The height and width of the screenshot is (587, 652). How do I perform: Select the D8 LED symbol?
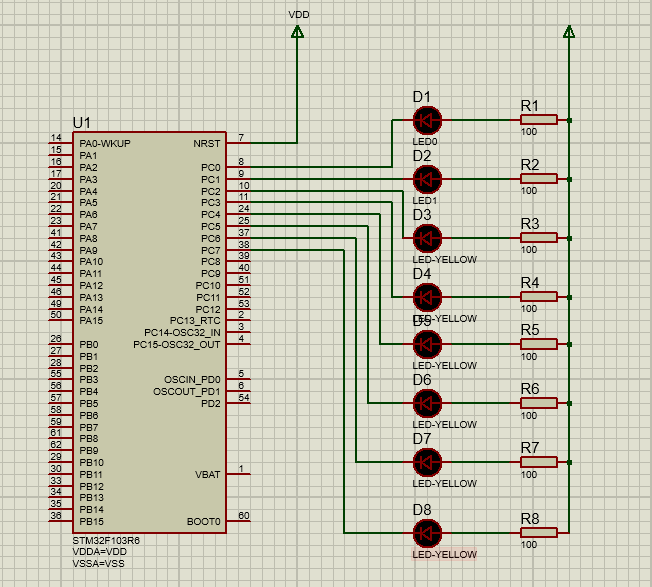pyautogui.click(x=427, y=532)
